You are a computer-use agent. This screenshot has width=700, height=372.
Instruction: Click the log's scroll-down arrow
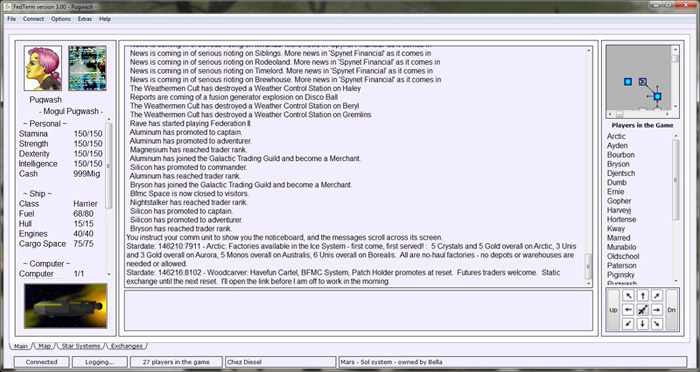point(588,283)
